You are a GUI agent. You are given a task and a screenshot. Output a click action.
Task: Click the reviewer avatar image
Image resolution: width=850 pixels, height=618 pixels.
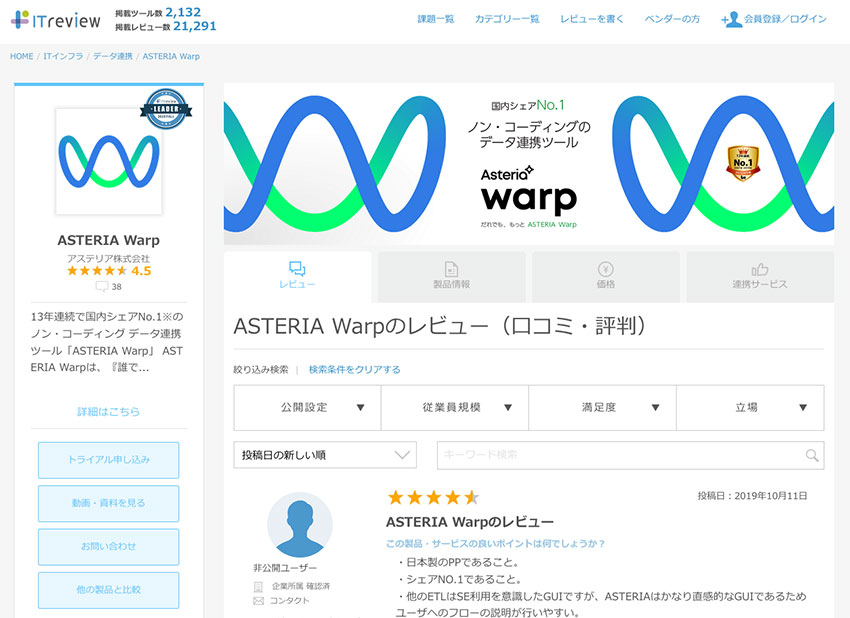(x=300, y=525)
